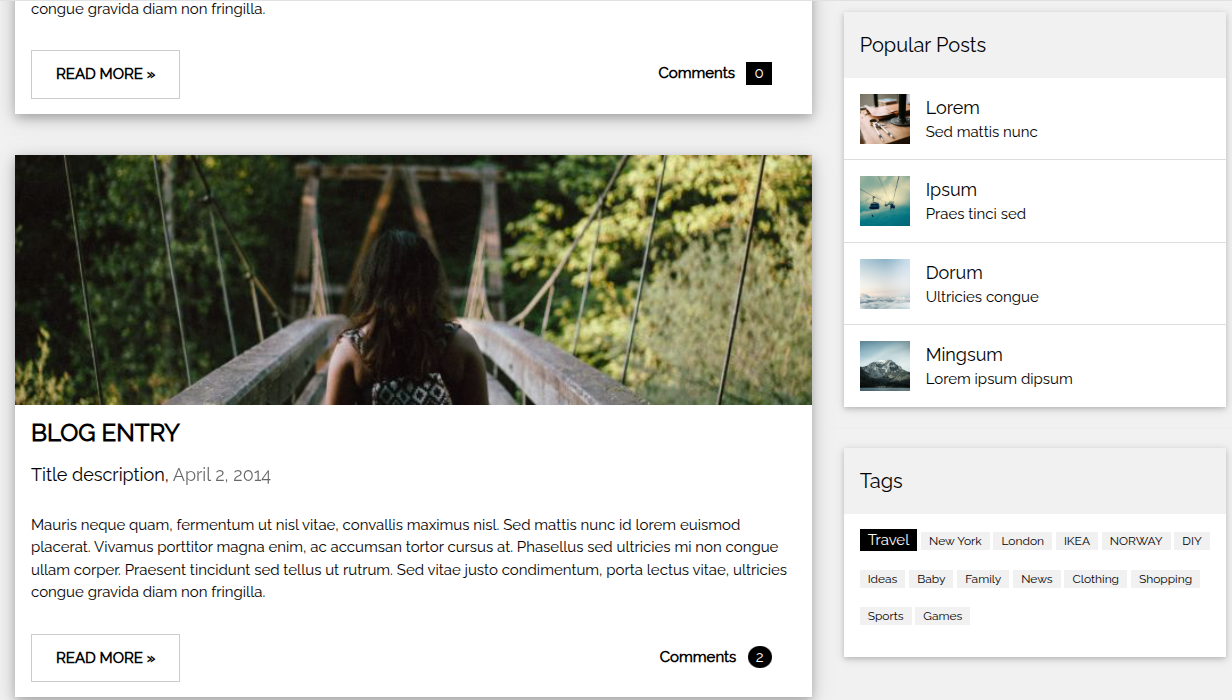Click the comments count badge showing 0
This screenshot has width=1232, height=700.
tap(759, 73)
